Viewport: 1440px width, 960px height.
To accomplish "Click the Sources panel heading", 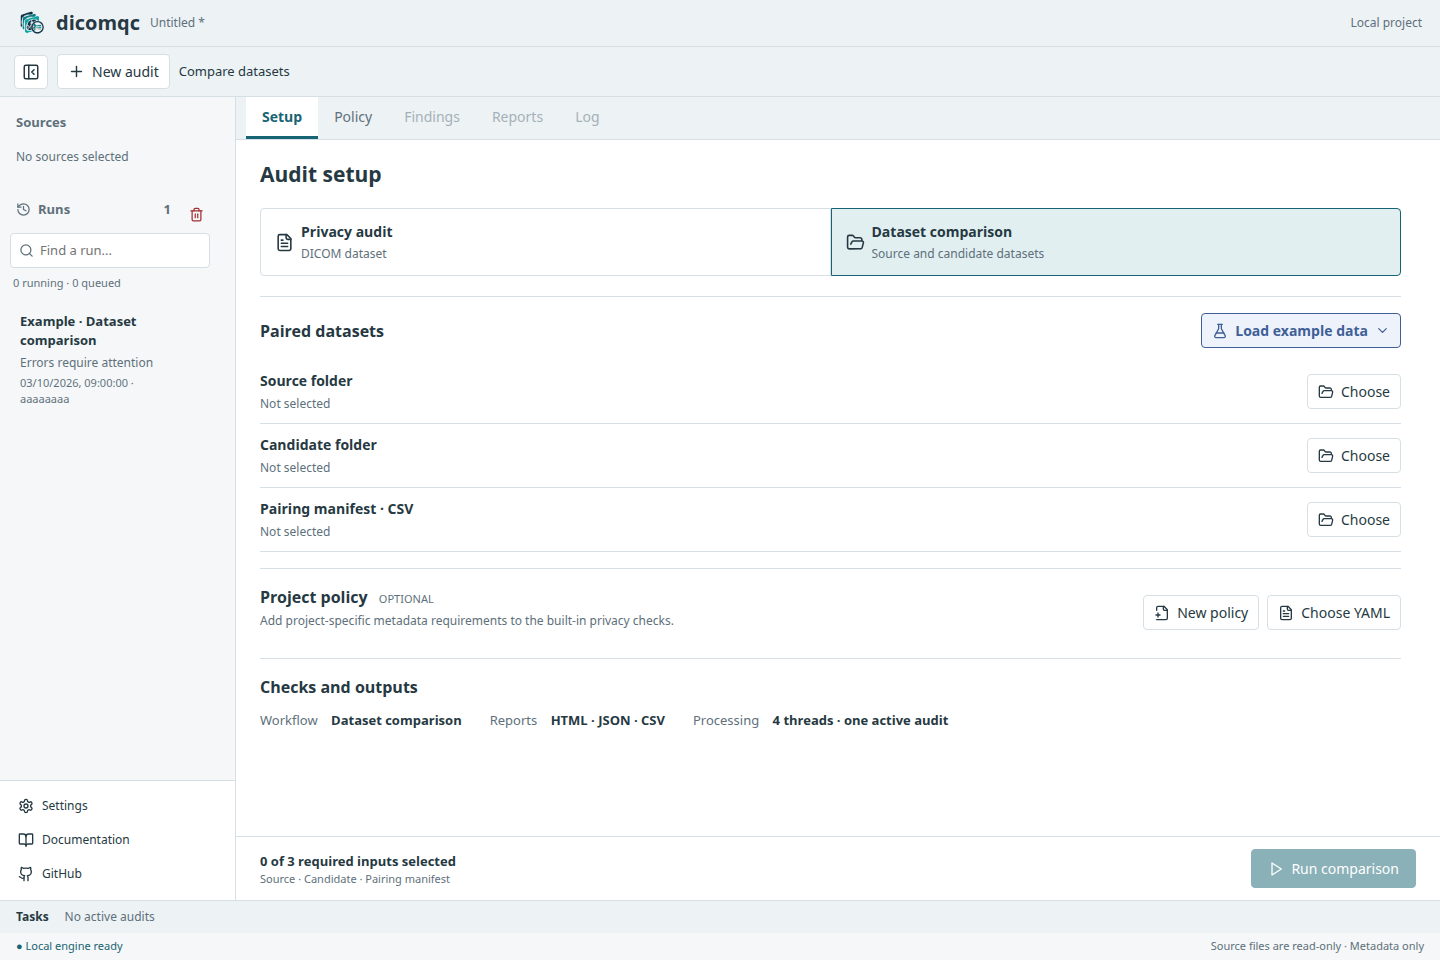I will 41,123.
